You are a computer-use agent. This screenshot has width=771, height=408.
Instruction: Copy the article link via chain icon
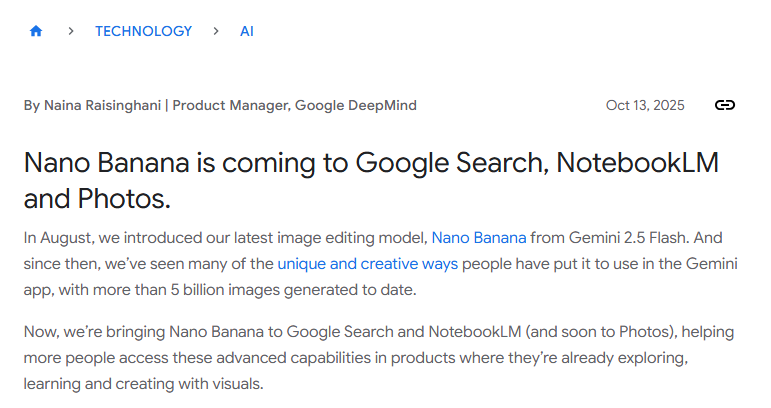pos(725,106)
